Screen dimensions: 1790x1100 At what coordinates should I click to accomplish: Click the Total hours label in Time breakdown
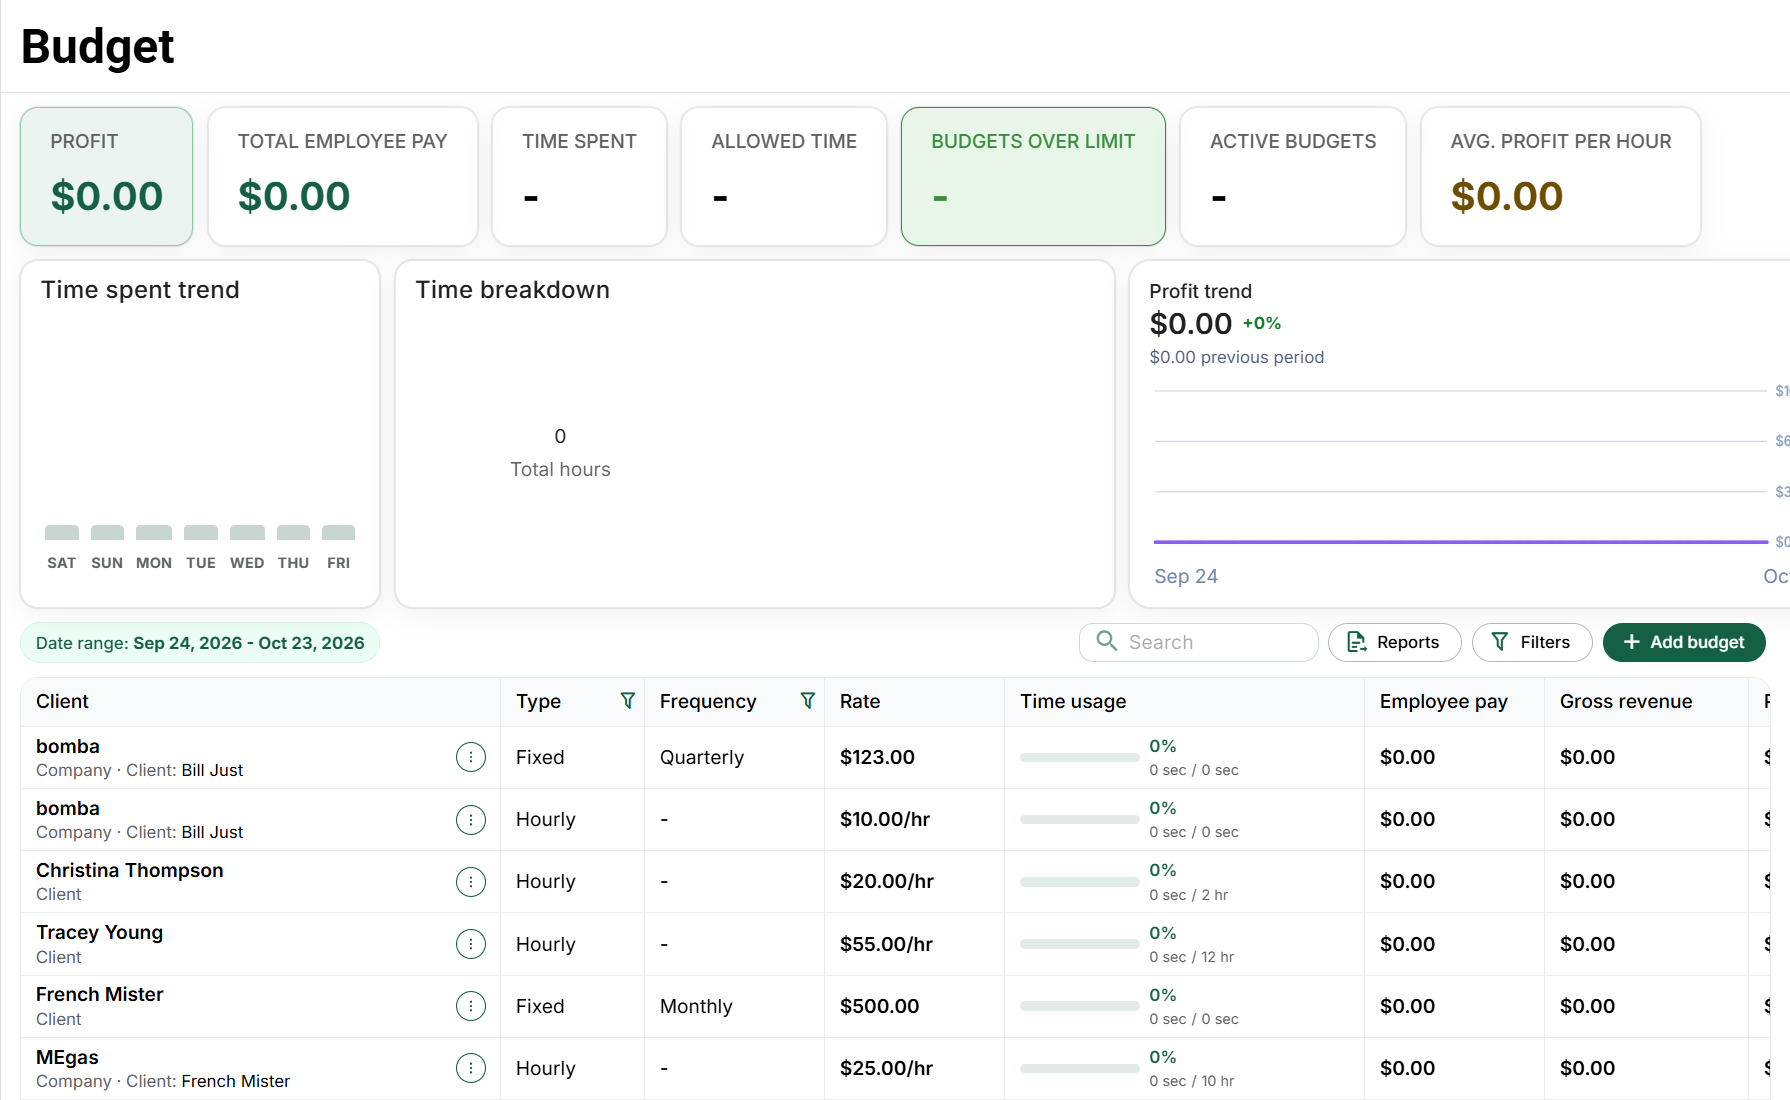tap(560, 469)
